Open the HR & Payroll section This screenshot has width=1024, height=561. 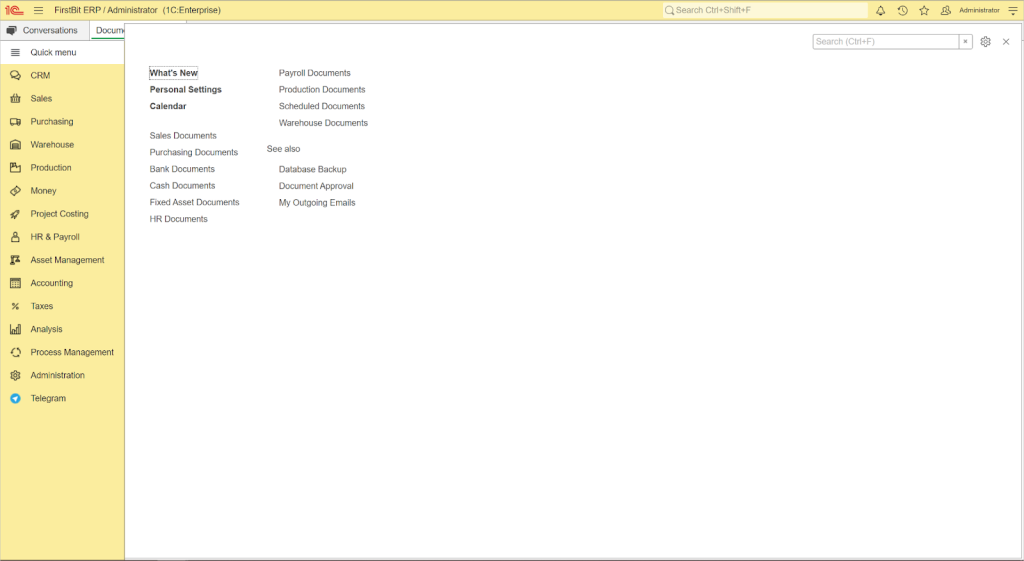point(62,236)
